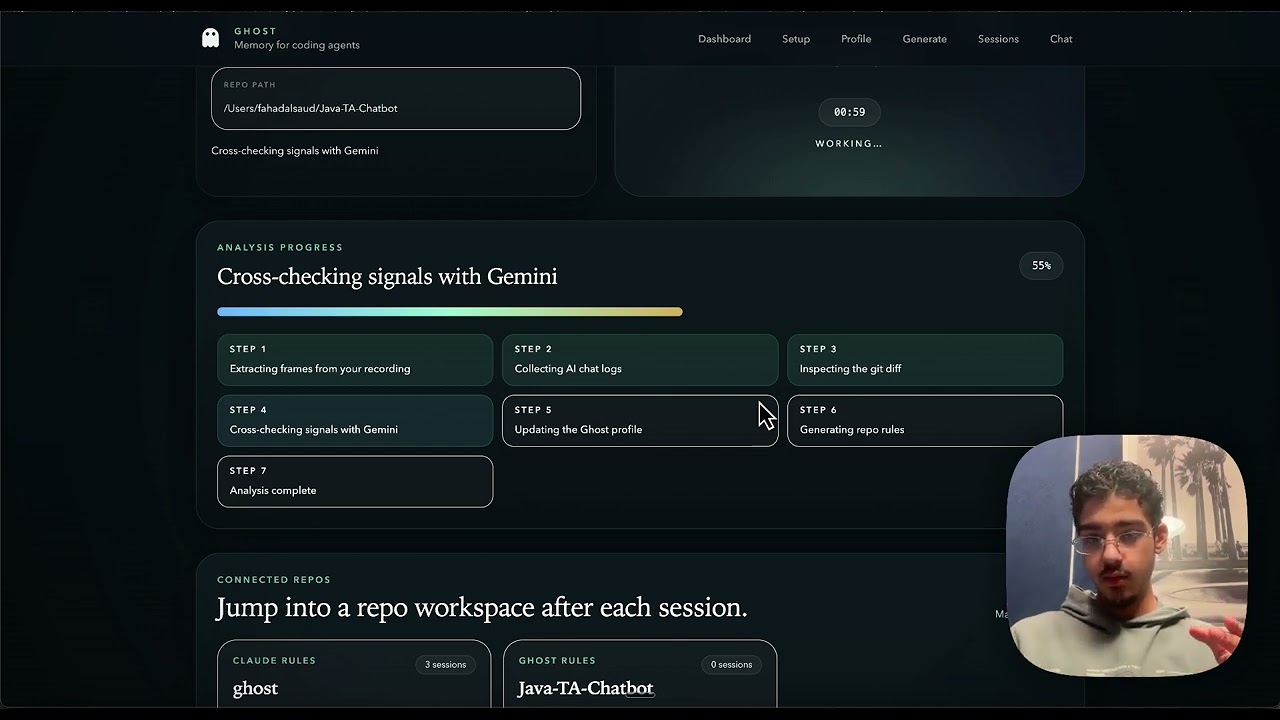Click the ANALYSIS PROGRESS label

point(280,248)
